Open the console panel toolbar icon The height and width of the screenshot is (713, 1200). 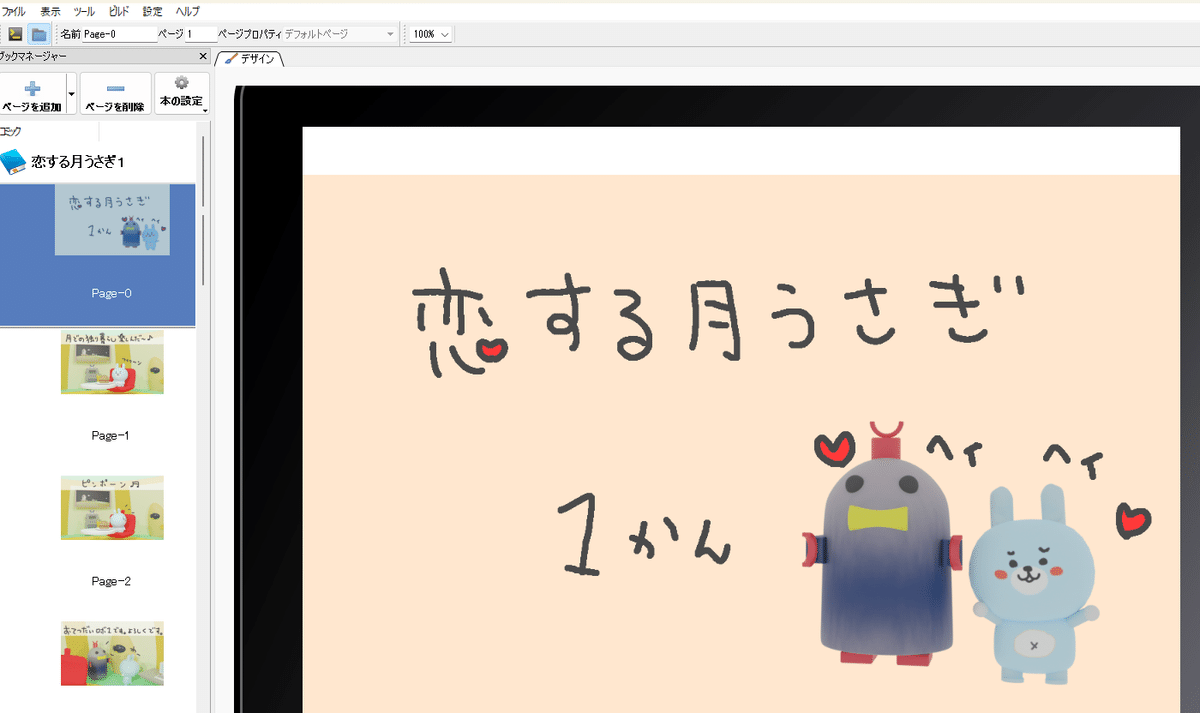coord(15,34)
